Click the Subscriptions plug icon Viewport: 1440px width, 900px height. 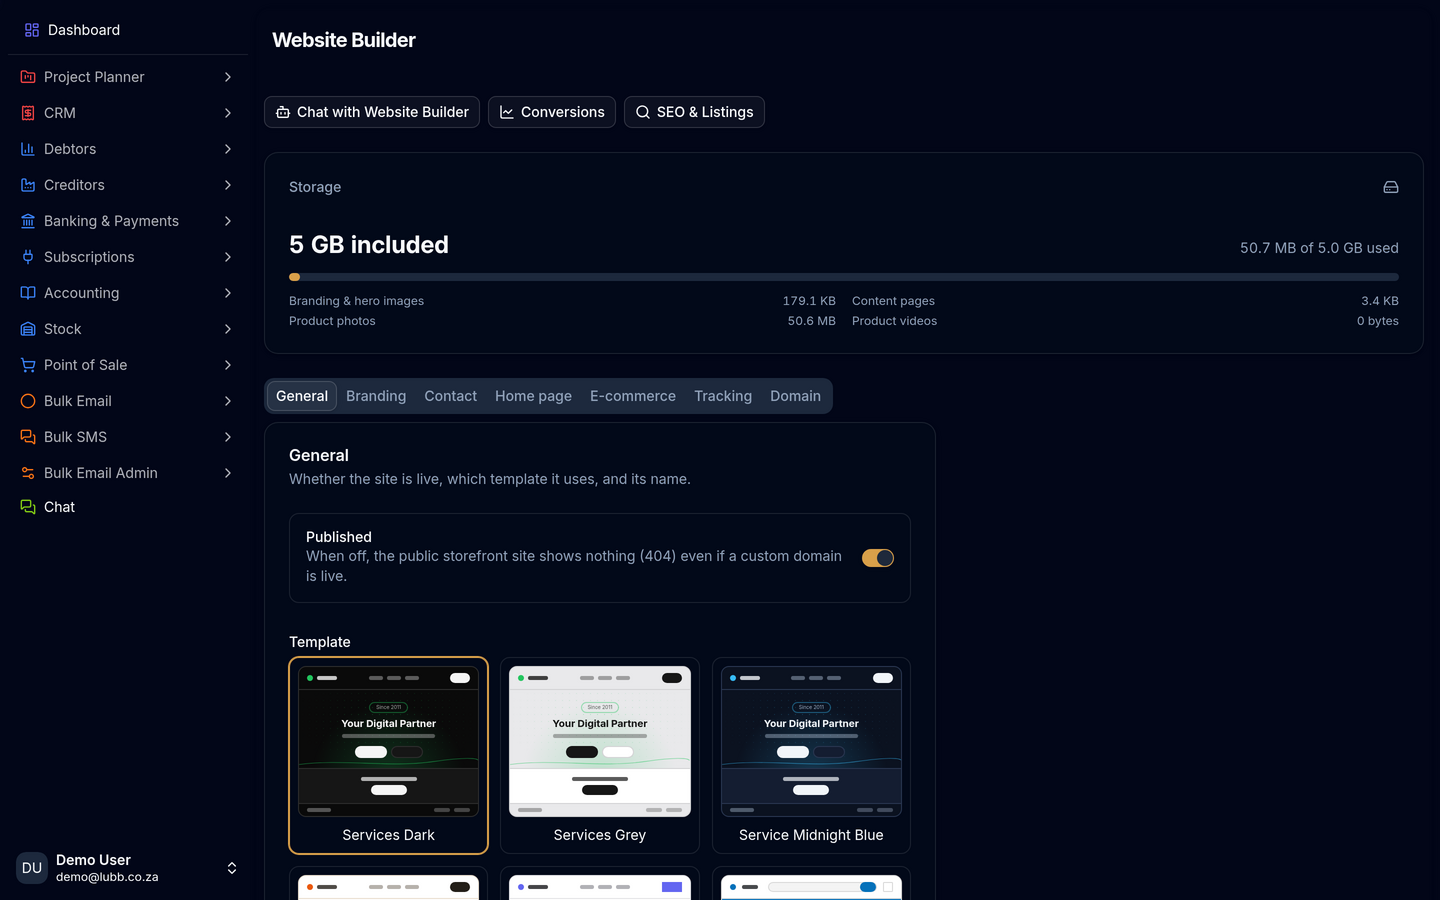point(28,257)
